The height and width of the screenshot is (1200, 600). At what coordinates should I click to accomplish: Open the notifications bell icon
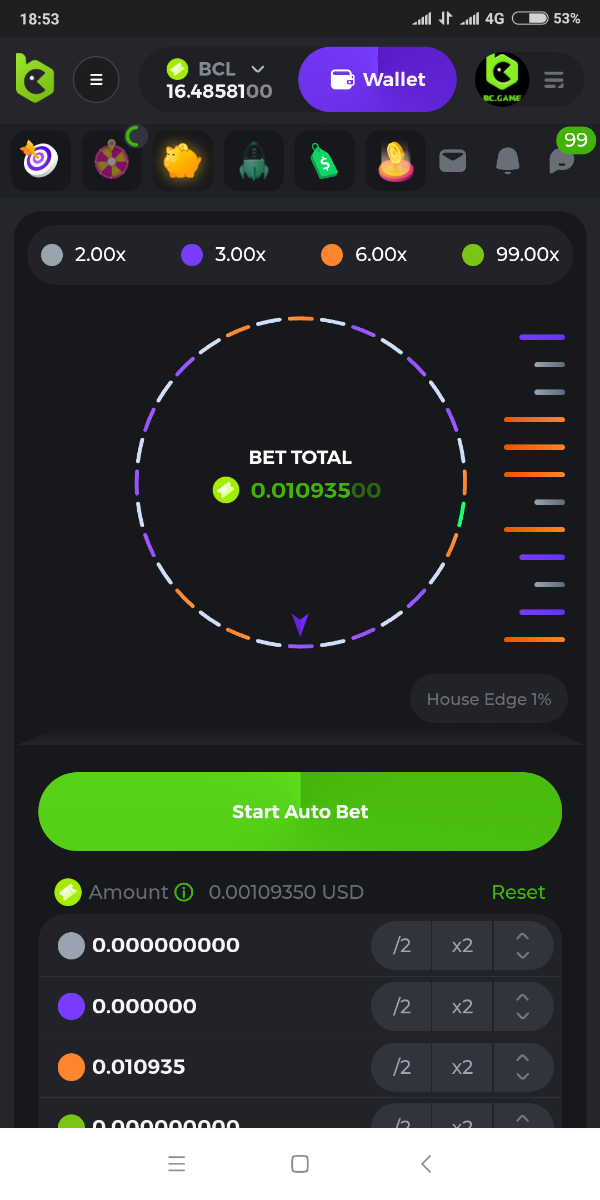[x=508, y=160]
